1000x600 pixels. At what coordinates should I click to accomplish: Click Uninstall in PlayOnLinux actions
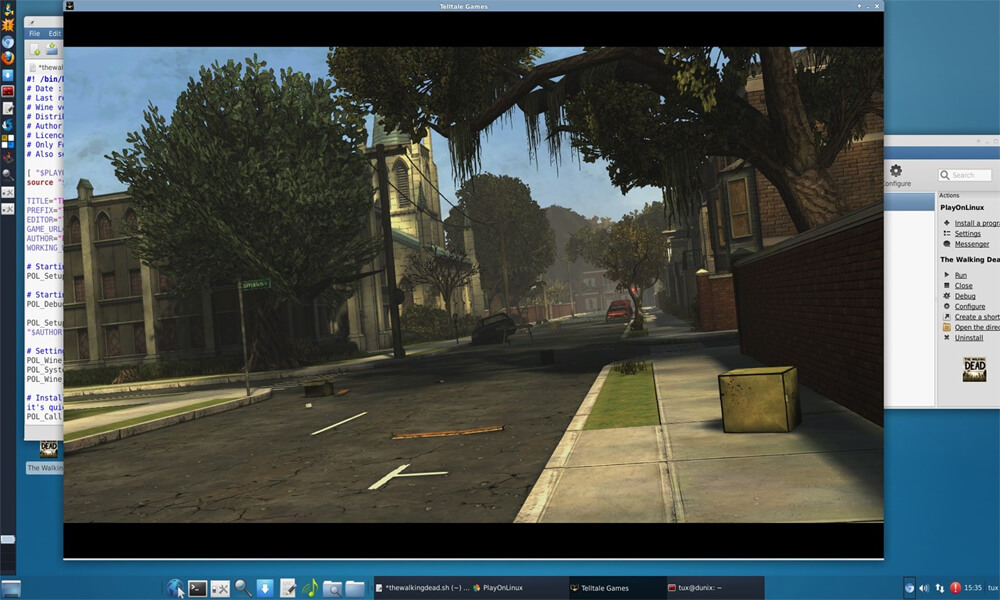click(968, 338)
